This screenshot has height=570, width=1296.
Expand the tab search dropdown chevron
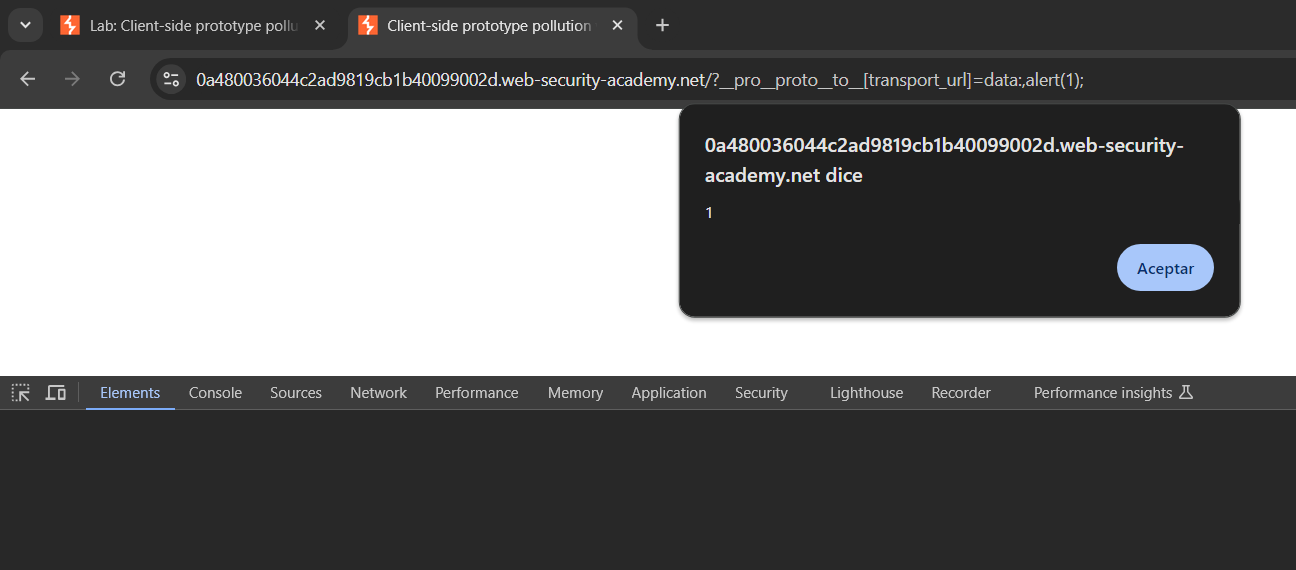[25, 25]
